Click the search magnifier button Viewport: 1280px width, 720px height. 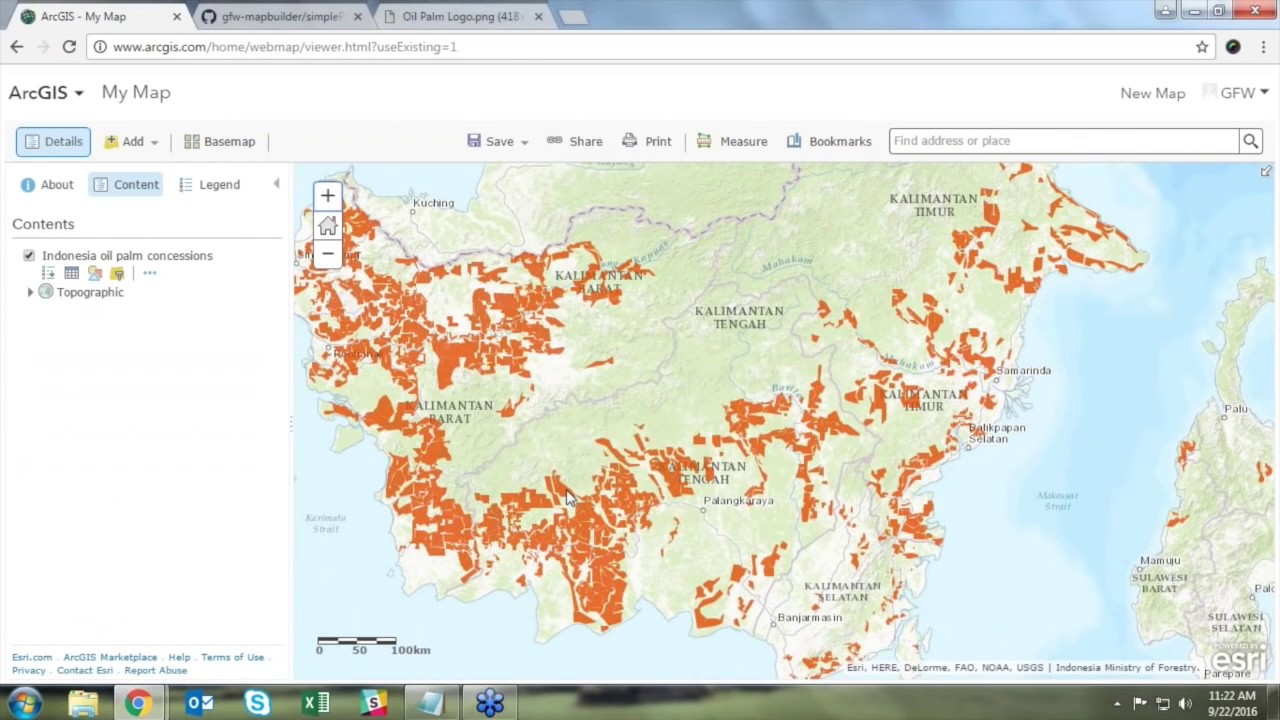pos(1250,141)
